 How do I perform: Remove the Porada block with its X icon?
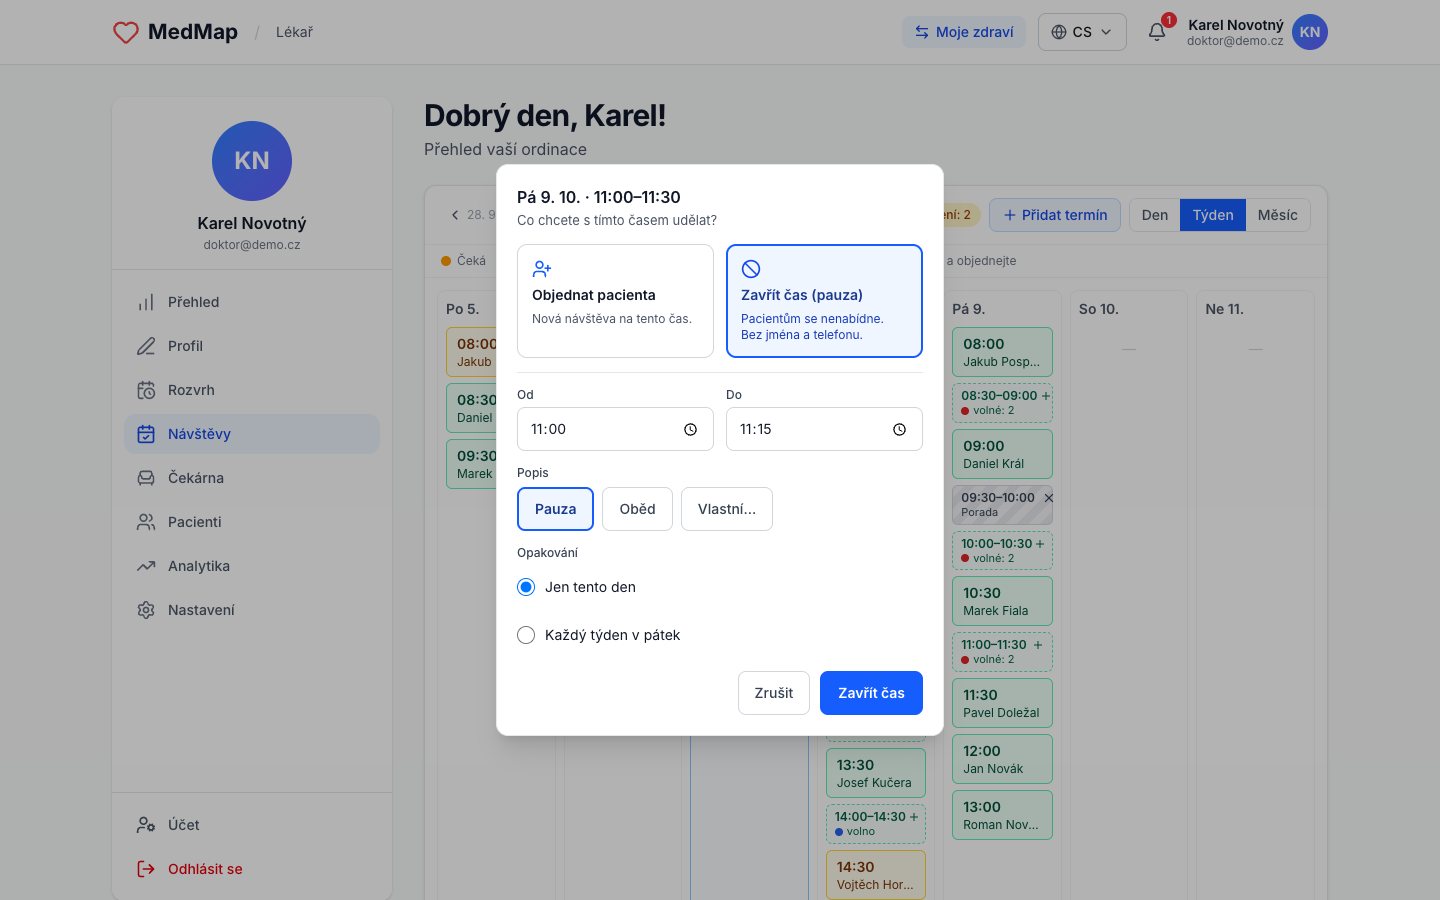(1048, 498)
